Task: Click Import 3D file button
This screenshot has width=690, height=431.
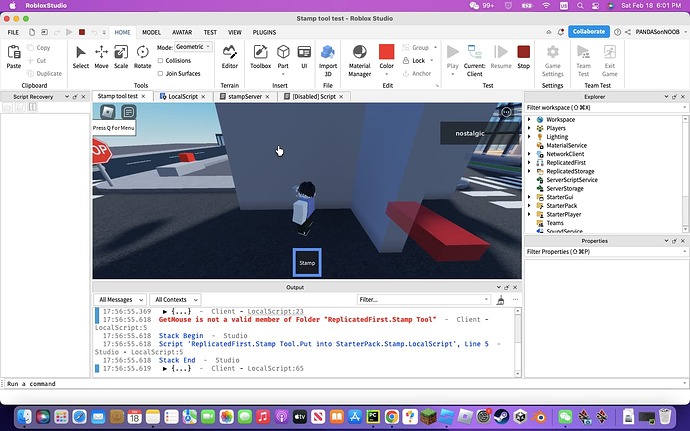Action: 327,60
